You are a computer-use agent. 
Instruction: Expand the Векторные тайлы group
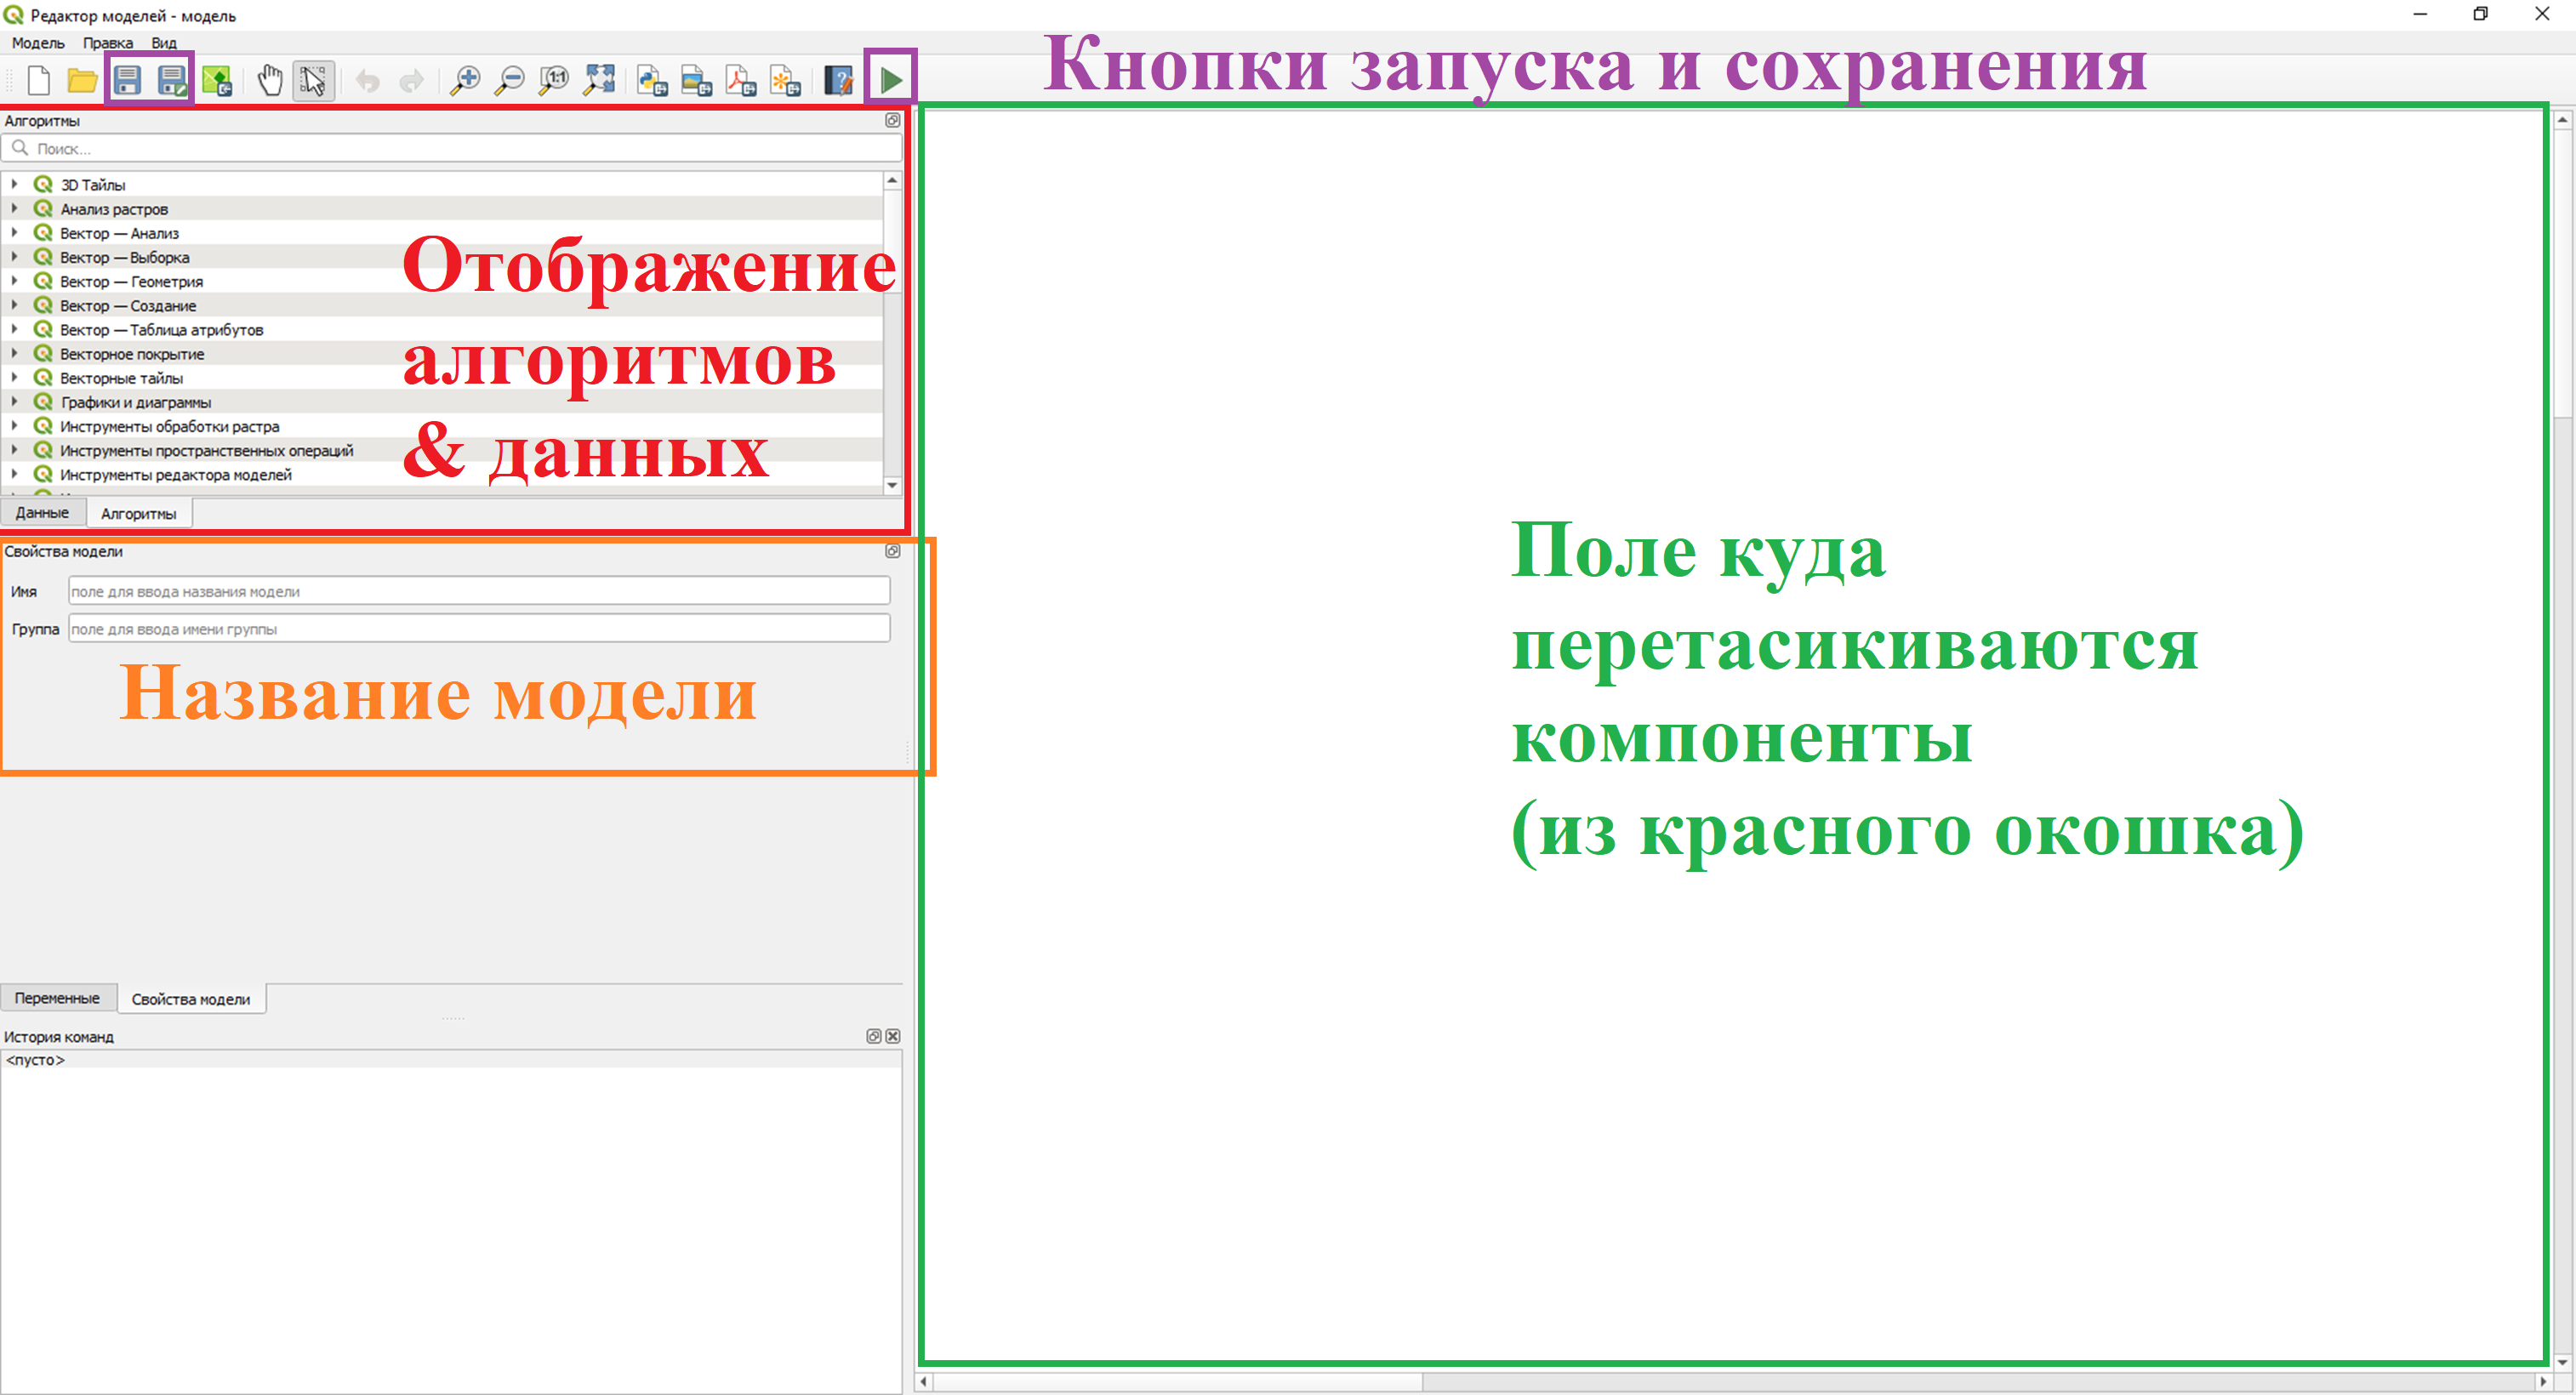click(15, 377)
